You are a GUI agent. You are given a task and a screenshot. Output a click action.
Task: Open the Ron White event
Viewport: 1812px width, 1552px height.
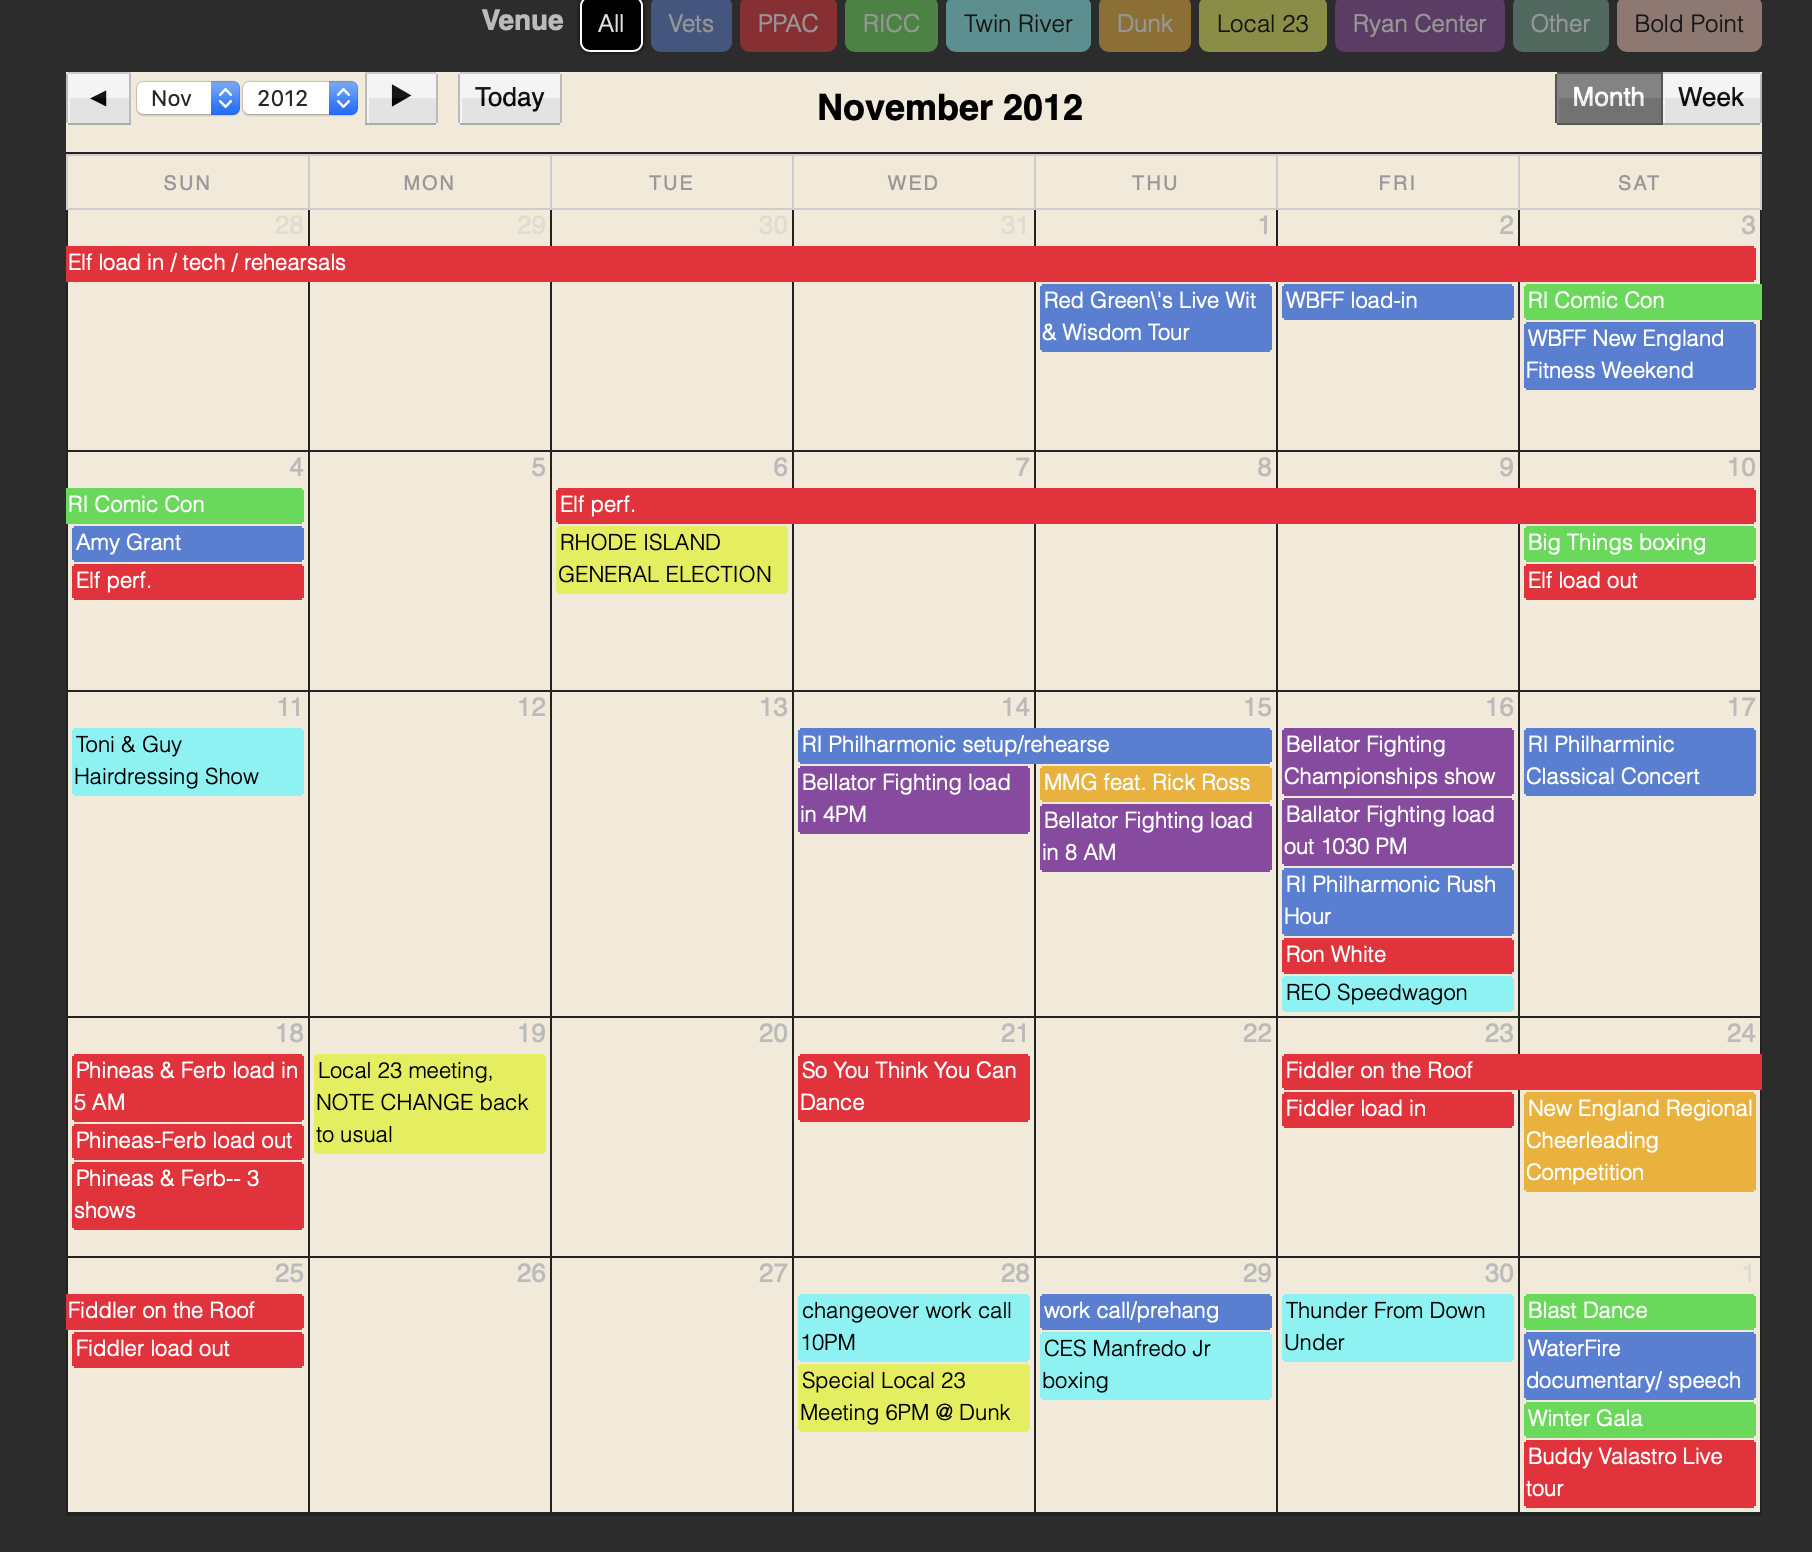(x=1397, y=955)
